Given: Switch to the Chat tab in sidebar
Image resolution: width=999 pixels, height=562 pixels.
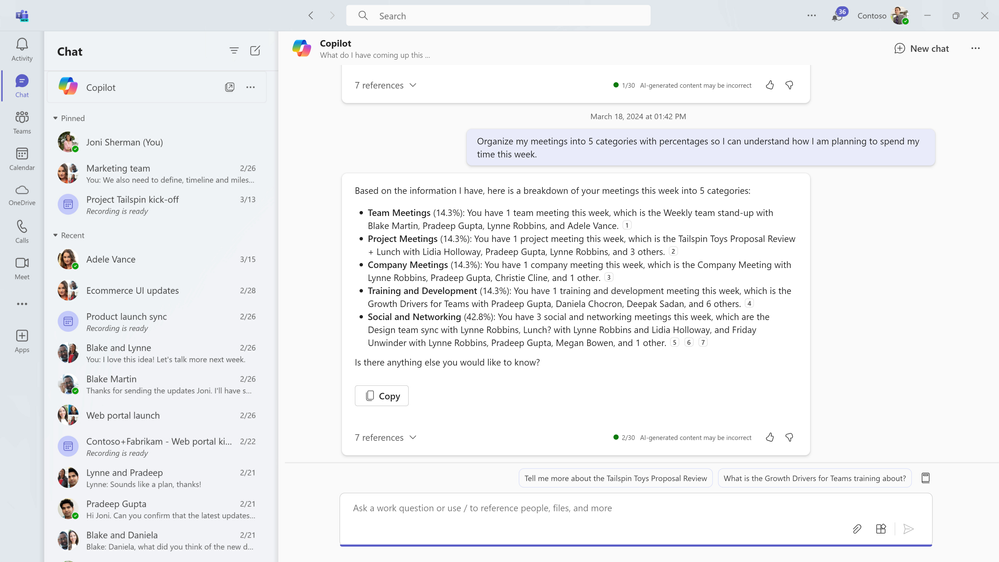Looking at the screenshot, I should click(22, 85).
